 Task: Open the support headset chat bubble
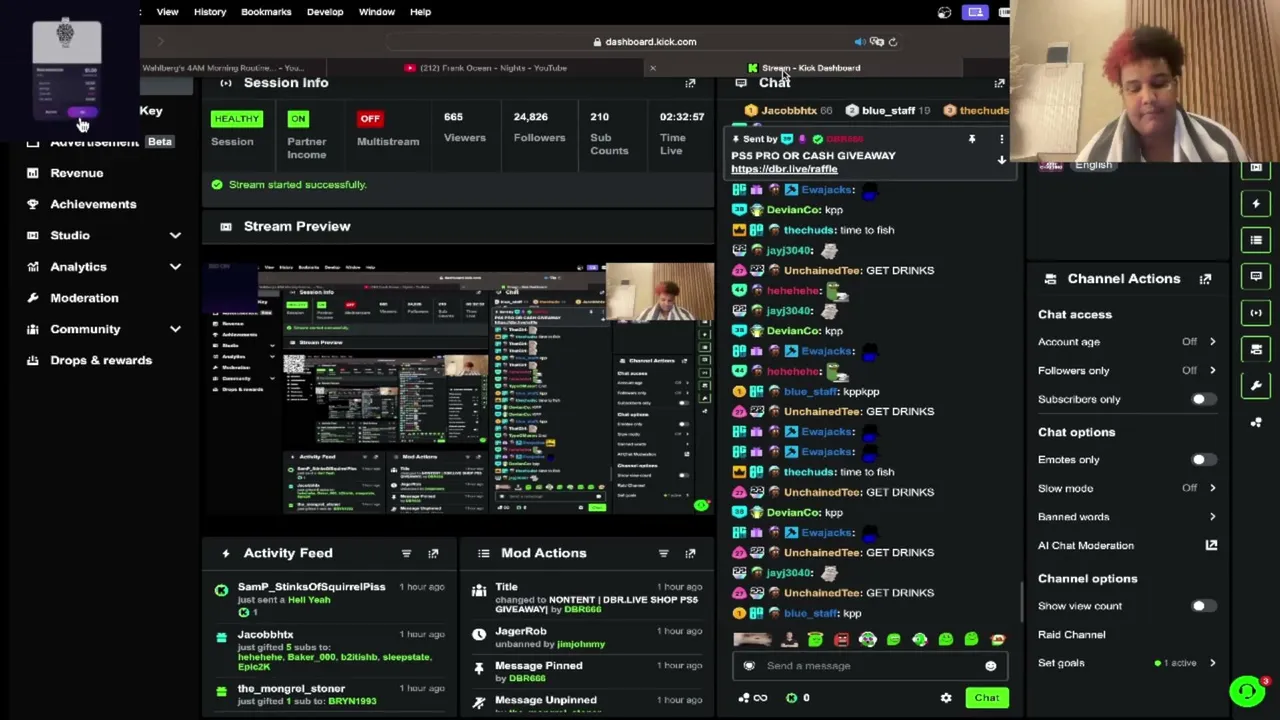point(1246,691)
